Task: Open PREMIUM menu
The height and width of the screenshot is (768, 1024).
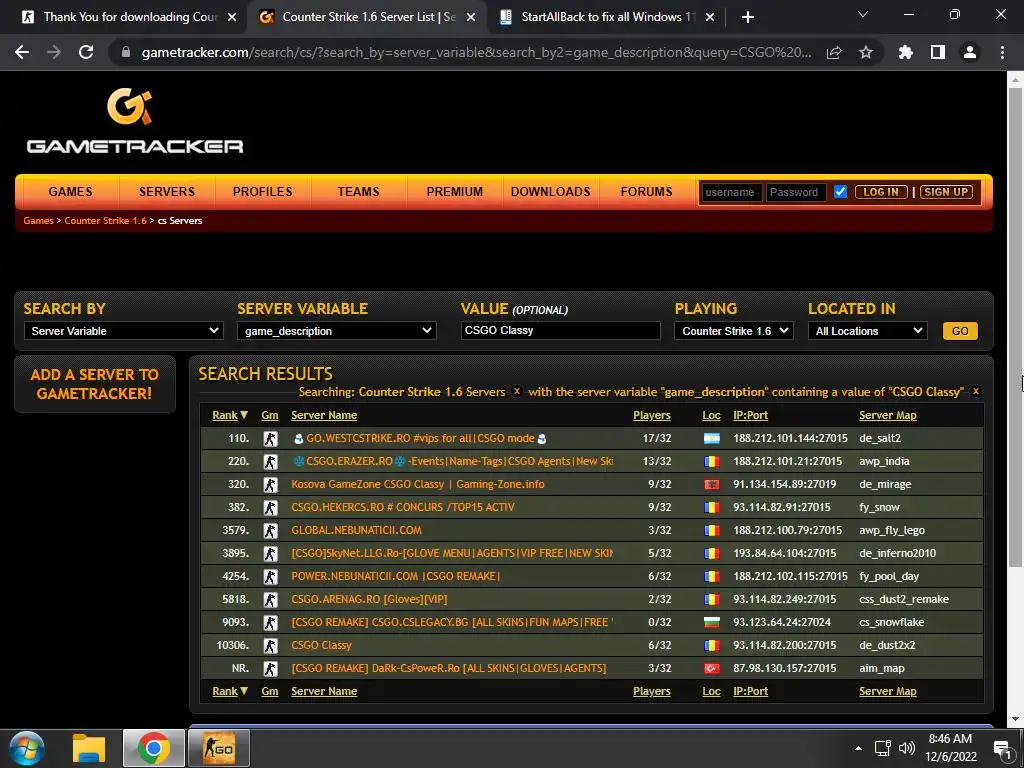Action: (455, 192)
